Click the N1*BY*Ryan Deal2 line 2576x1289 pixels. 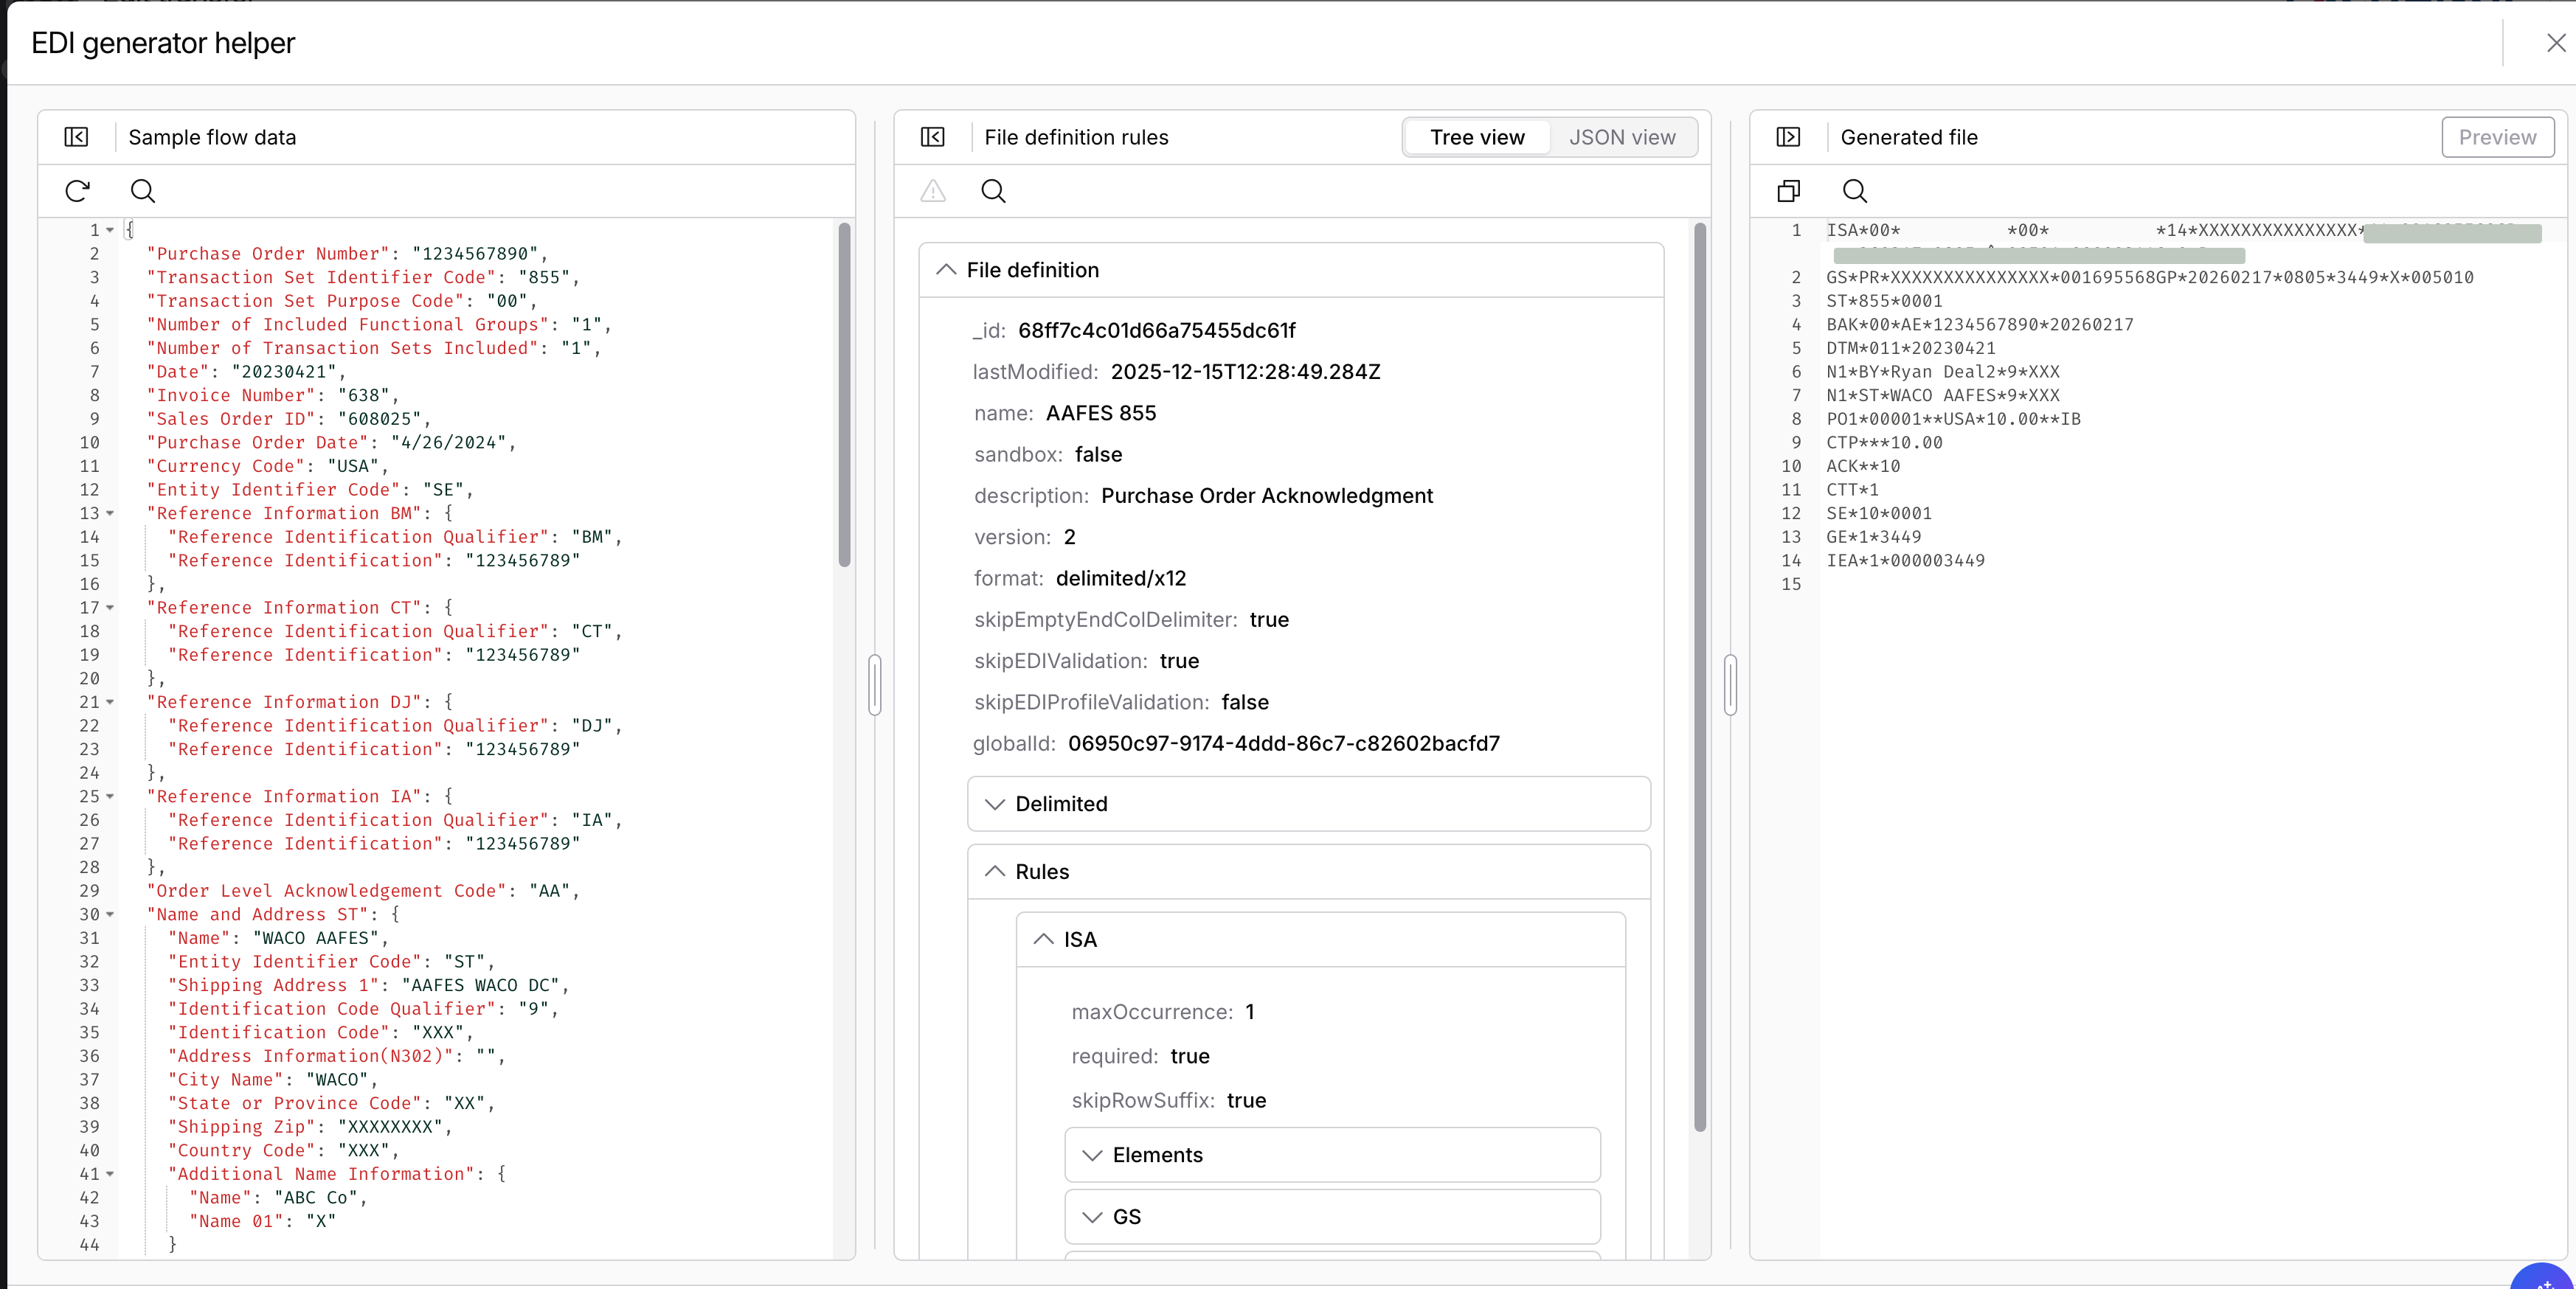(x=1942, y=372)
